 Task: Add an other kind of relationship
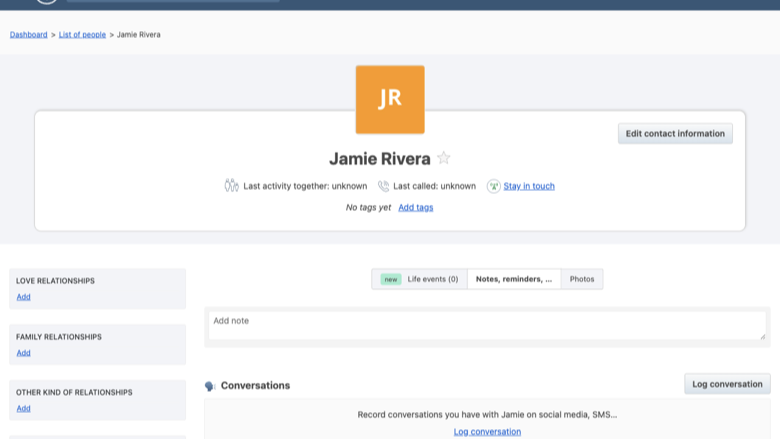pos(23,409)
